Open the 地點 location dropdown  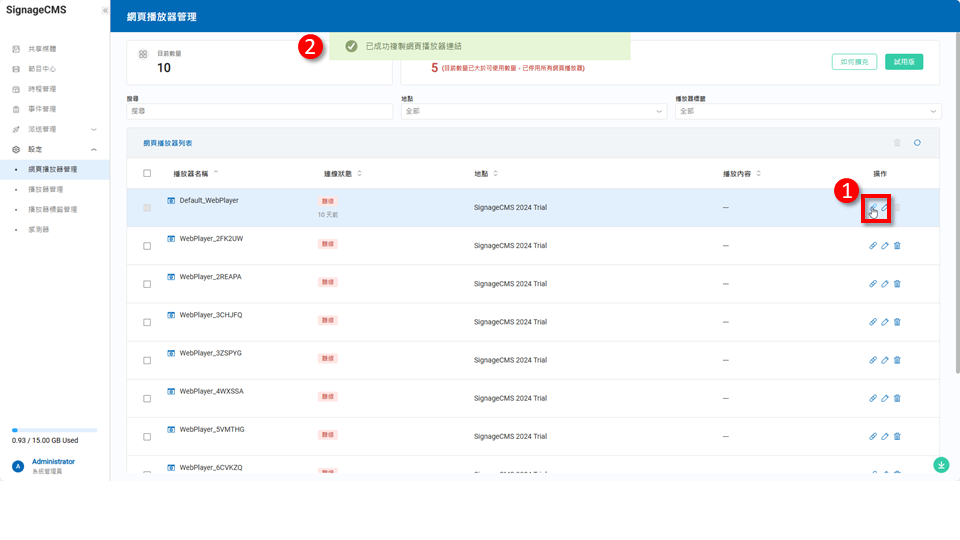click(x=533, y=112)
